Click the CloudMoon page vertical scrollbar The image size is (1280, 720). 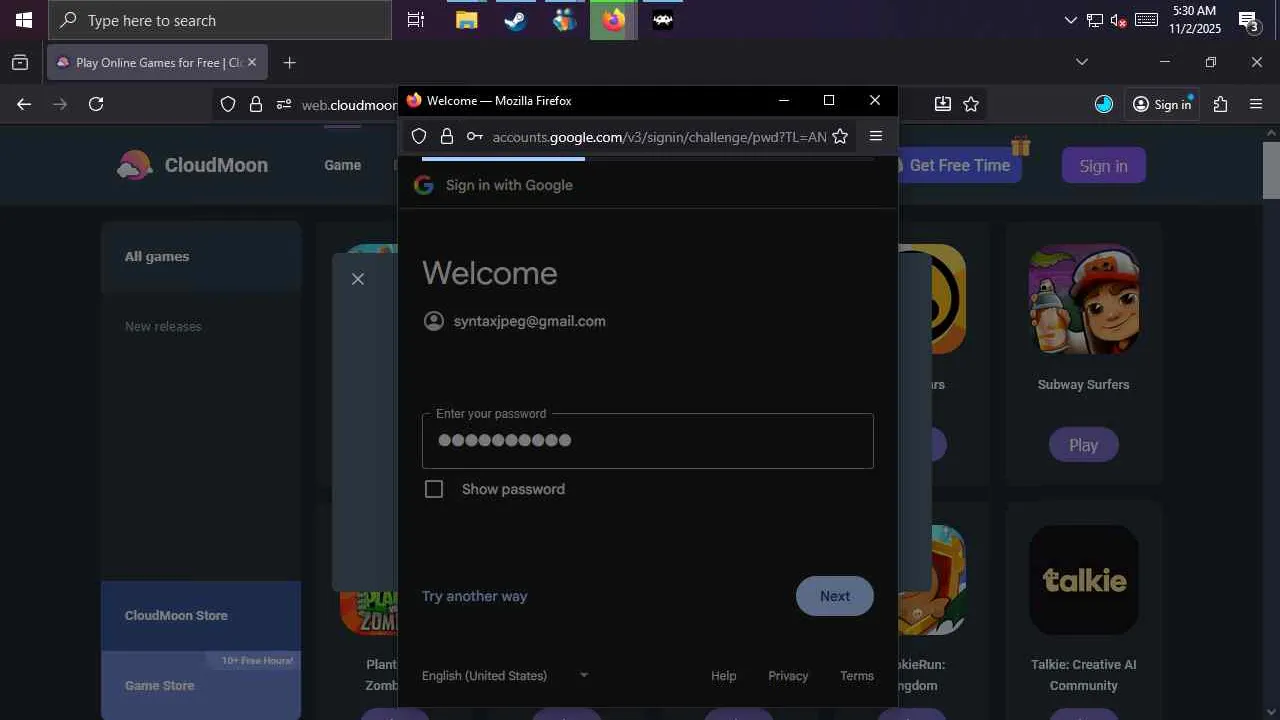click(1271, 170)
